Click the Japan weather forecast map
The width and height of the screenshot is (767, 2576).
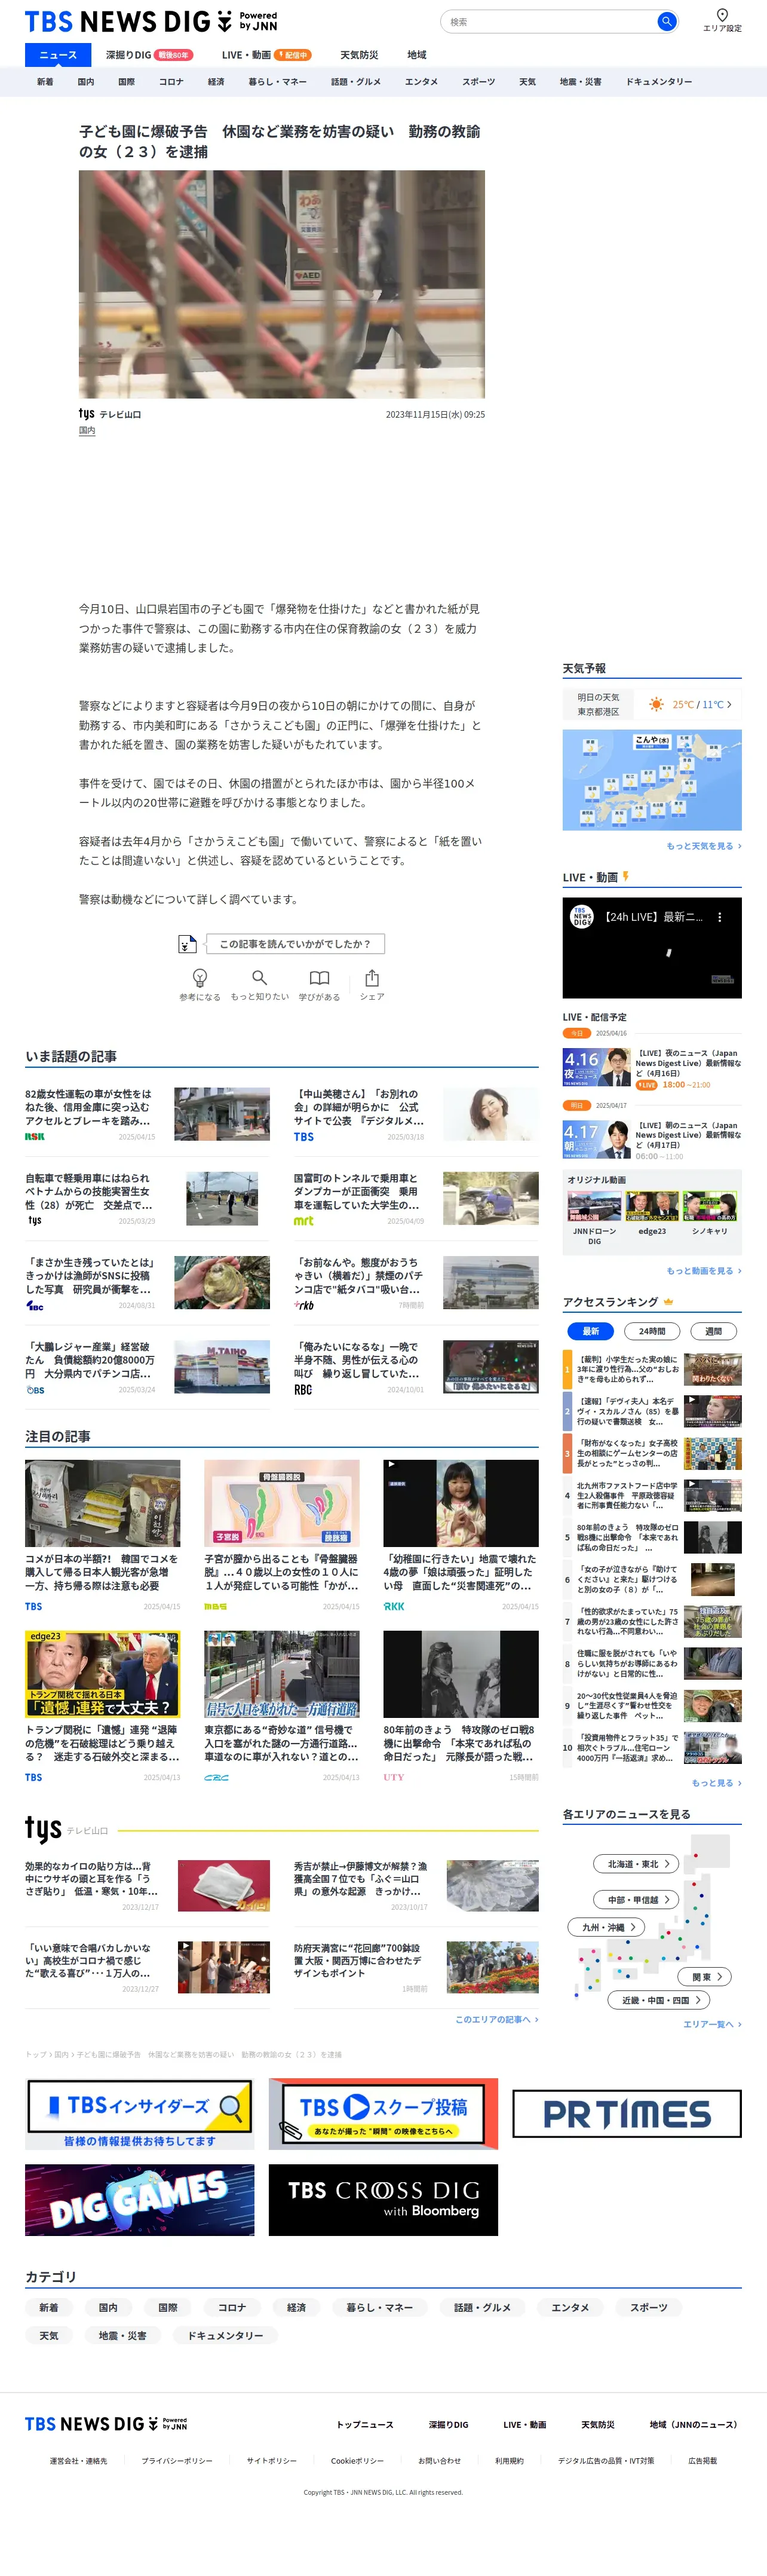point(652,780)
